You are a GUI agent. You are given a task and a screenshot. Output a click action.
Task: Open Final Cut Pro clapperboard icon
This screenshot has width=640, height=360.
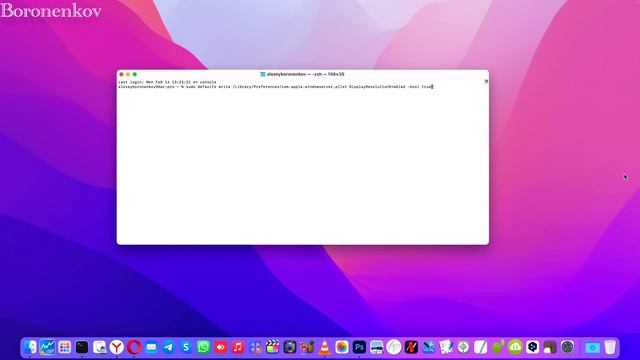273,347
